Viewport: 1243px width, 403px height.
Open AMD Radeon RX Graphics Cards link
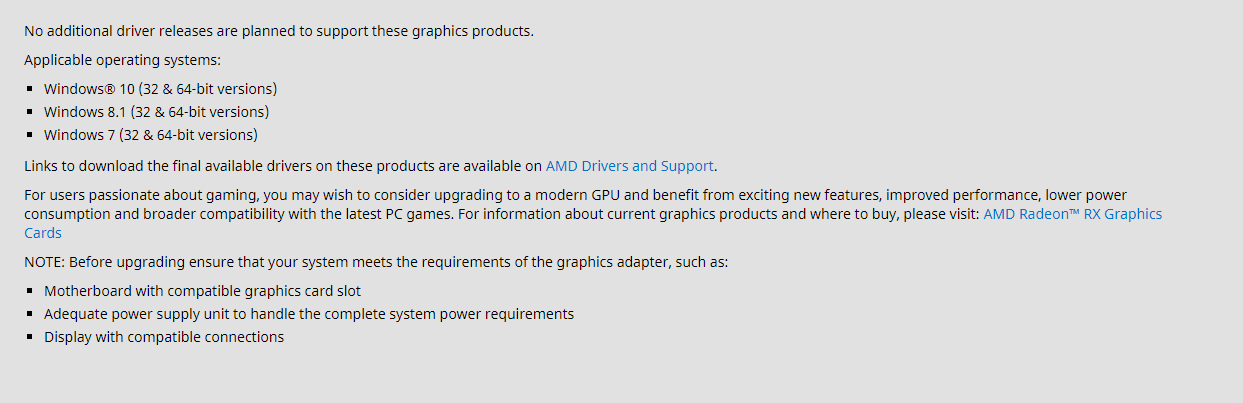click(1072, 214)
